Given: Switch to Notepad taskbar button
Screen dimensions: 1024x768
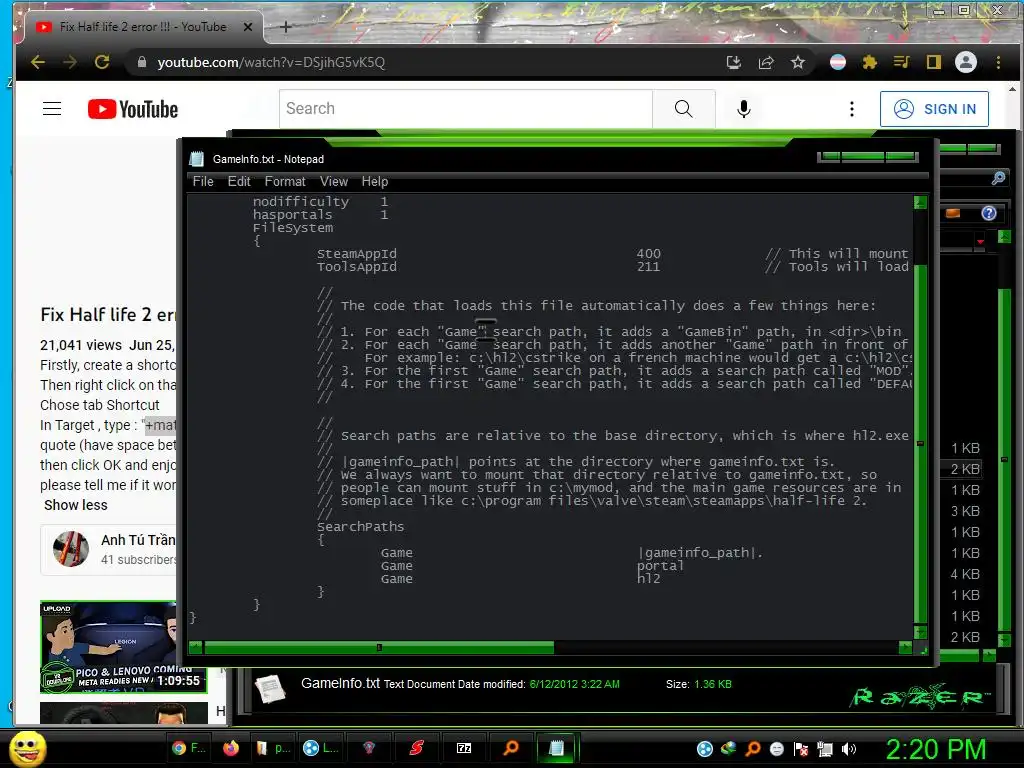Looking at the screenshot, I should click(557, 748).
